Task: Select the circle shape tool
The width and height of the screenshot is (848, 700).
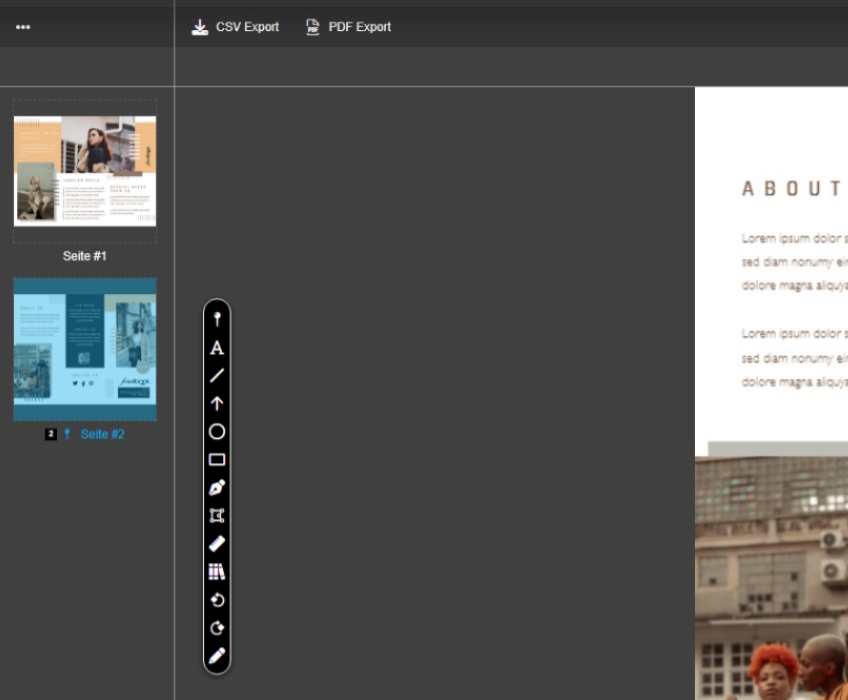Action: tap(217, 432)
